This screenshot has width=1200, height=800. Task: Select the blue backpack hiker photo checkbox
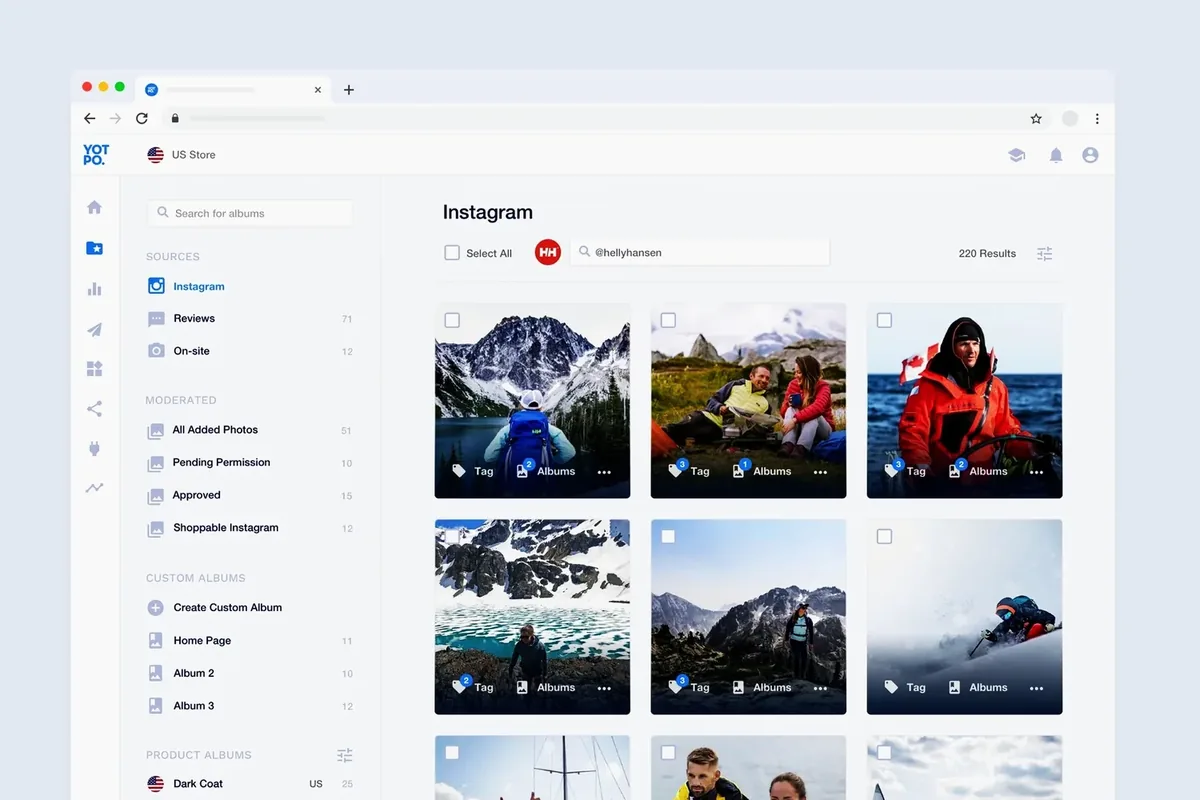[x=452, y=320]
